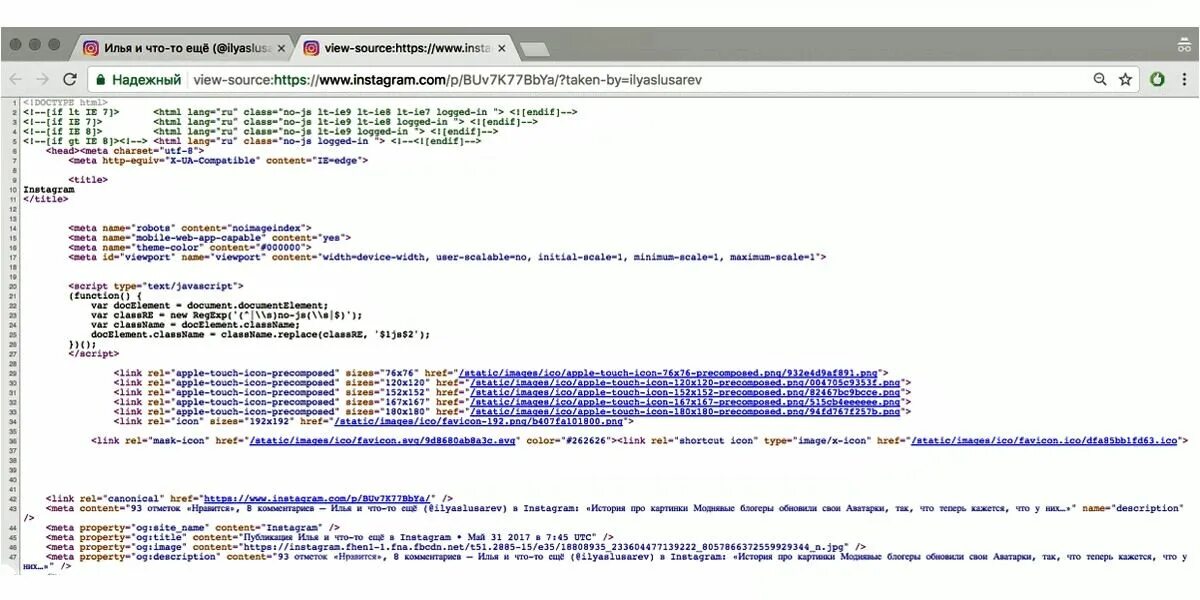The image size is (1200, 600).
Task: Click the <!DOCTYPE html> line
Action: 65,102
